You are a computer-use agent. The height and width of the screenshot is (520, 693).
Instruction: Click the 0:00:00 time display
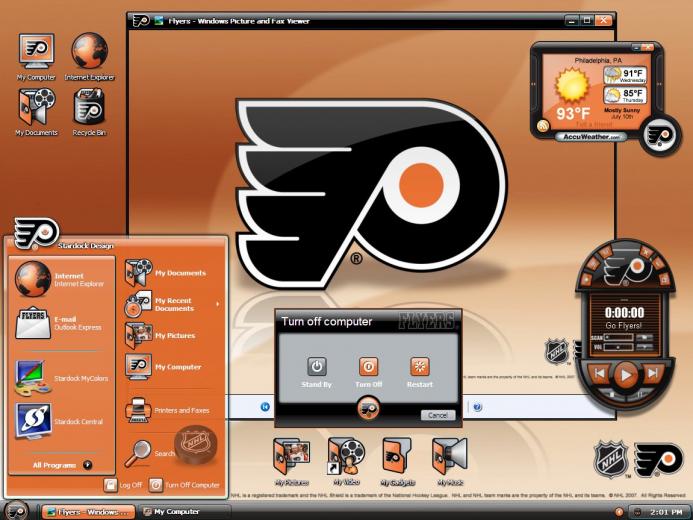[624, 313]
